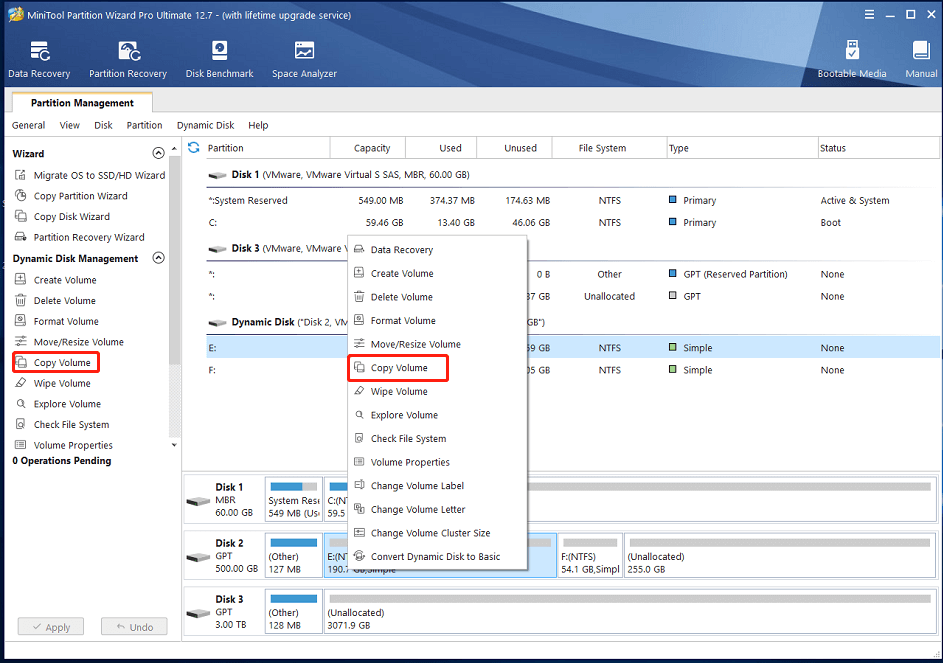This screenshot has height=663, width=943.
Task: Open the hamburger menu in title bar
Action: [870, 14]
